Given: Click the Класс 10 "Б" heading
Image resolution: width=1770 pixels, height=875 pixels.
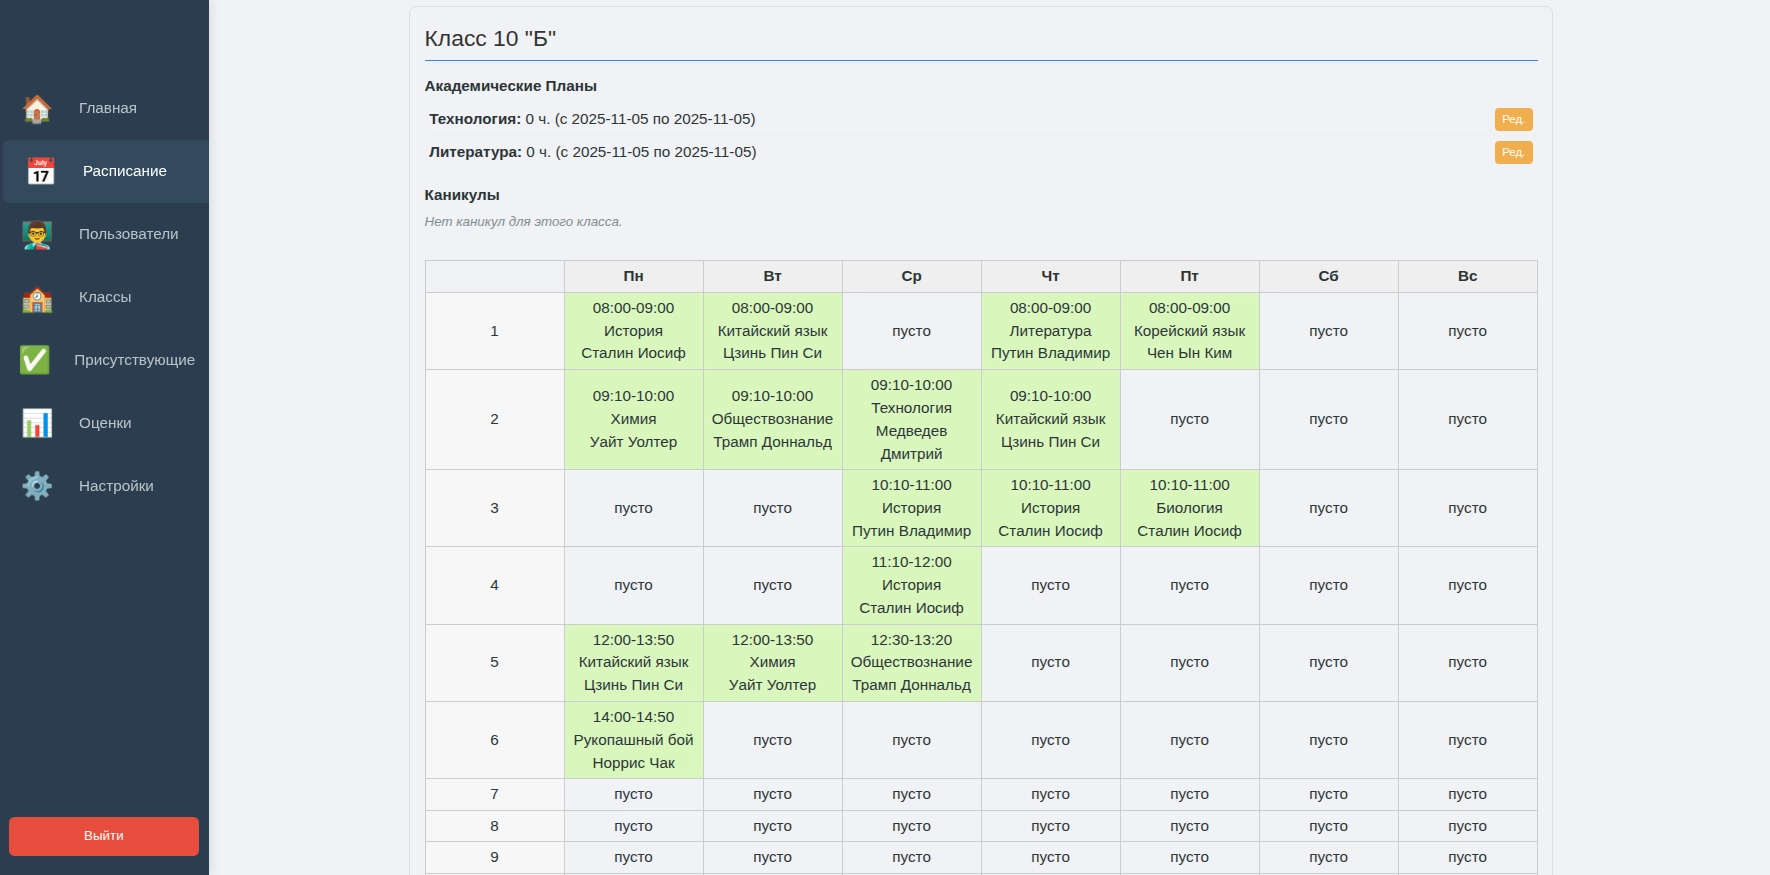Looking at the screenshot, I should click(490, 39).
